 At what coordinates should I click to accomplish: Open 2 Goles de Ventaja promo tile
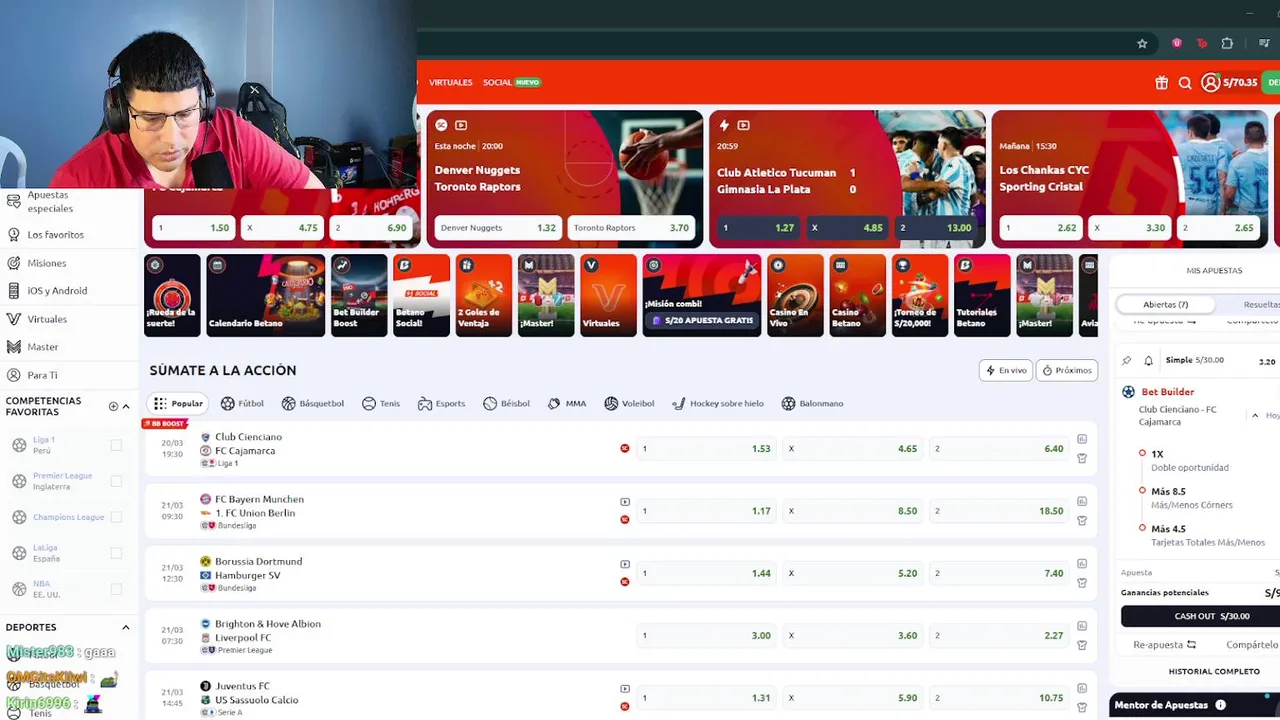(483, 295)
